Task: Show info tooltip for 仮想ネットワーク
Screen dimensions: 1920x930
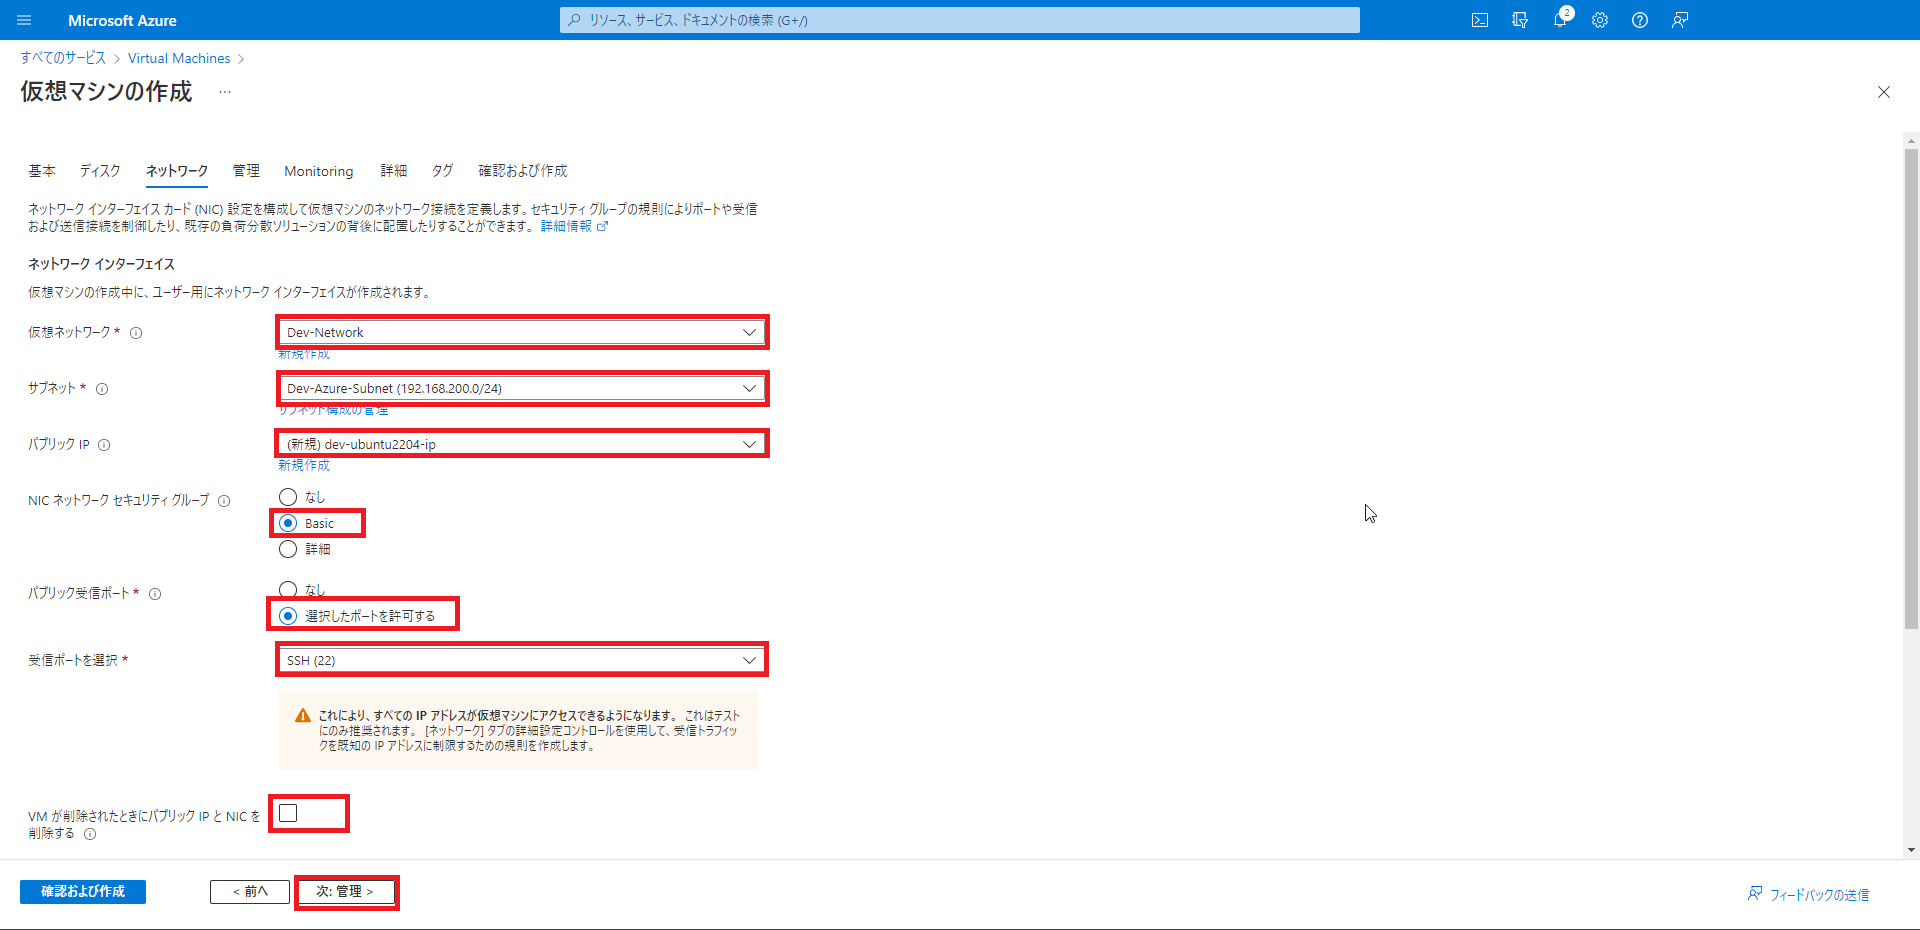Action: [x=136, y=333]
